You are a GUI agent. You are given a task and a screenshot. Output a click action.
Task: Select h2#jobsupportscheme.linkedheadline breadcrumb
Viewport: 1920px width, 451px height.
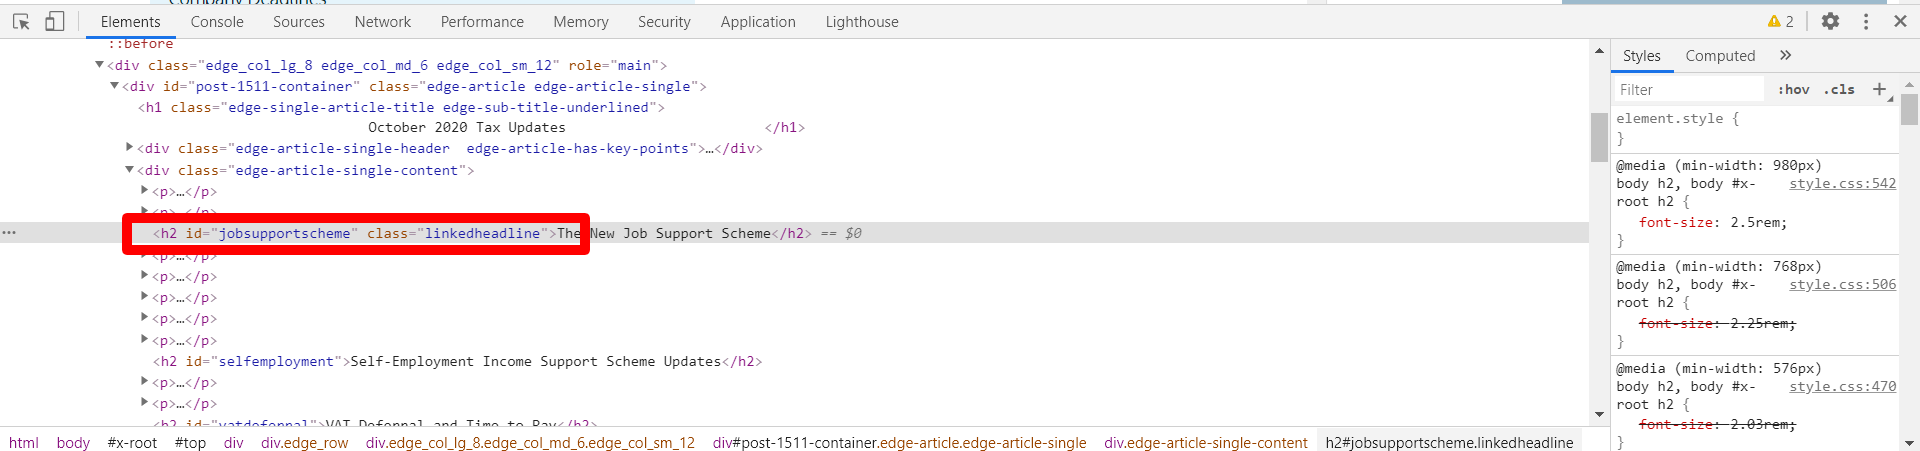click(1449, 442)
